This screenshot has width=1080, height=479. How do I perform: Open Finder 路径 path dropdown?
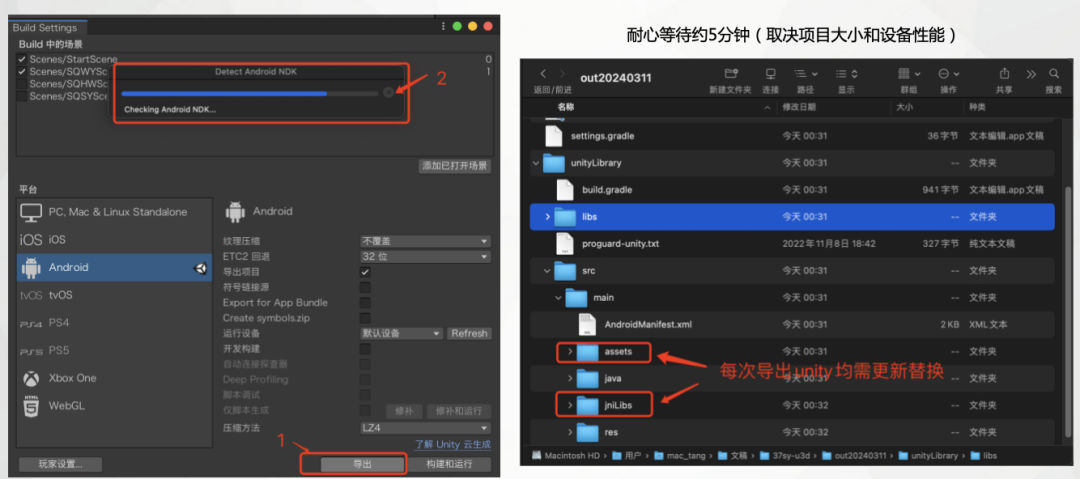pyautogui.click(x=805, y=73)
